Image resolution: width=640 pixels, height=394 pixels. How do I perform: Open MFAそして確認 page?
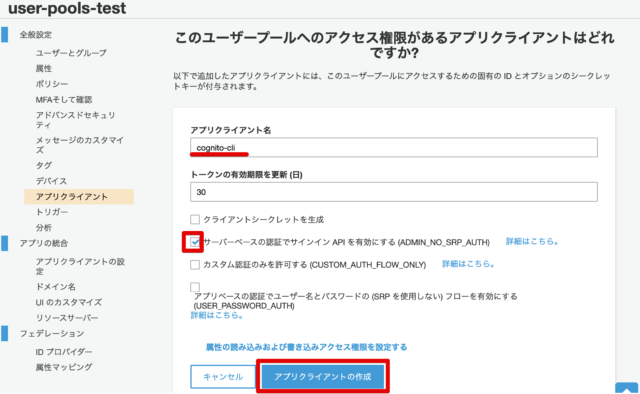pyautogui.click(x=64, y=100)
